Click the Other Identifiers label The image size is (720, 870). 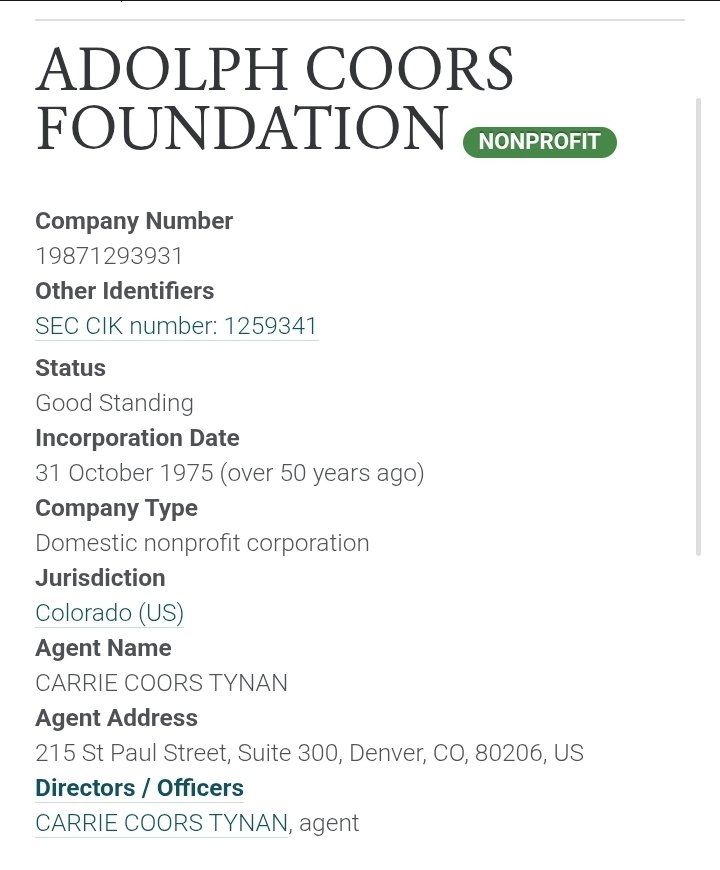pos(124,291)
